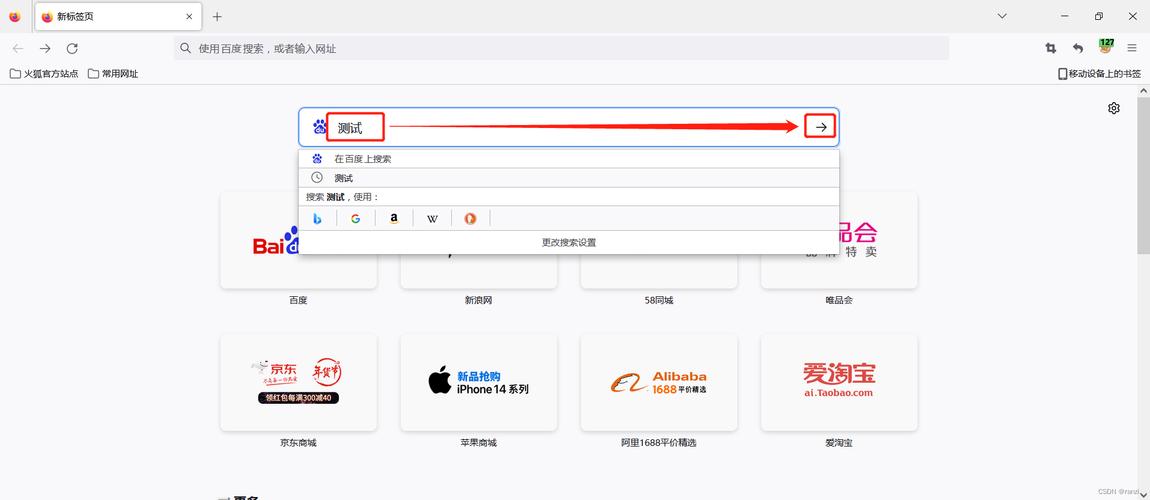Viewport: 1150px width, 500px height.
Task: Open the Firefox hamburger menu
Action: [1132, 48]
